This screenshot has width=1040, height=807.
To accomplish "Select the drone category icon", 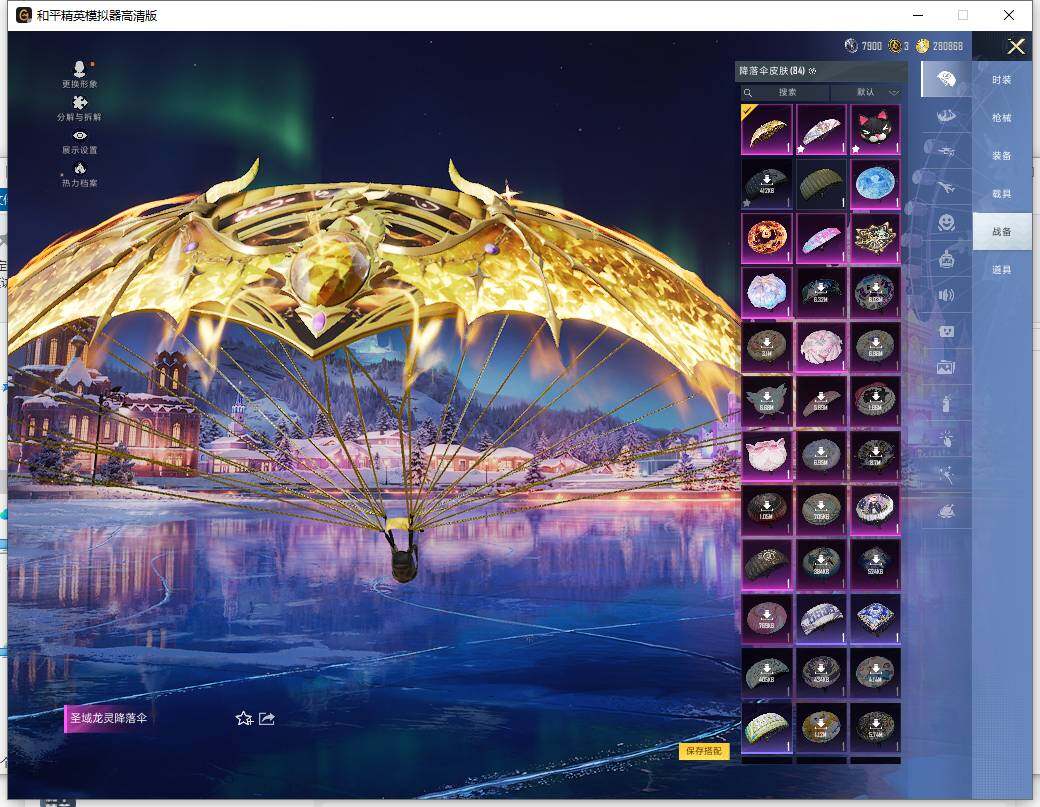I will click(946, 151).
